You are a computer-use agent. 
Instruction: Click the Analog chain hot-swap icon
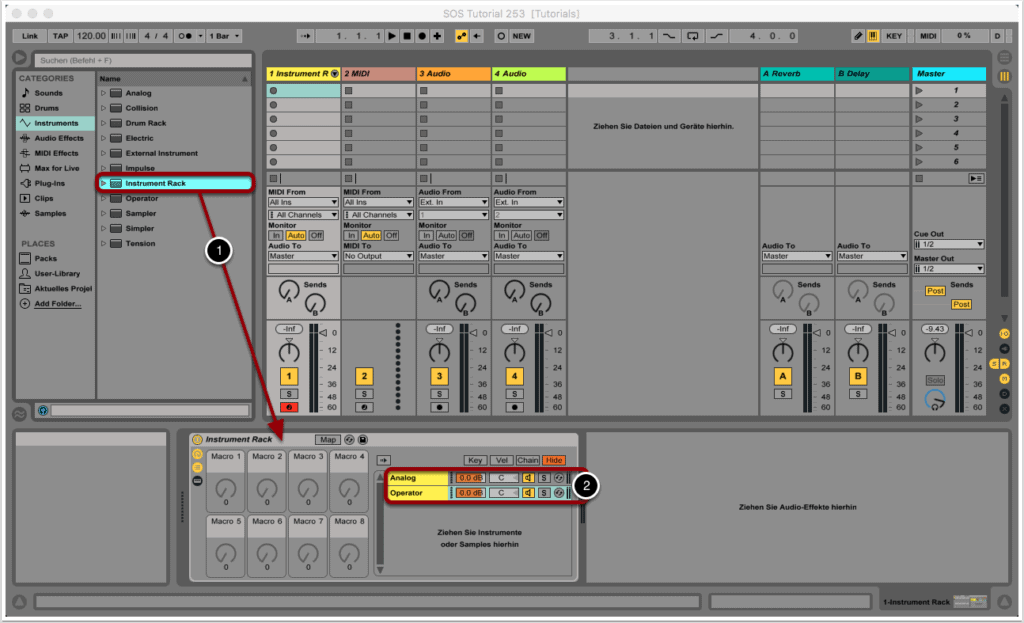coord(559,478)
